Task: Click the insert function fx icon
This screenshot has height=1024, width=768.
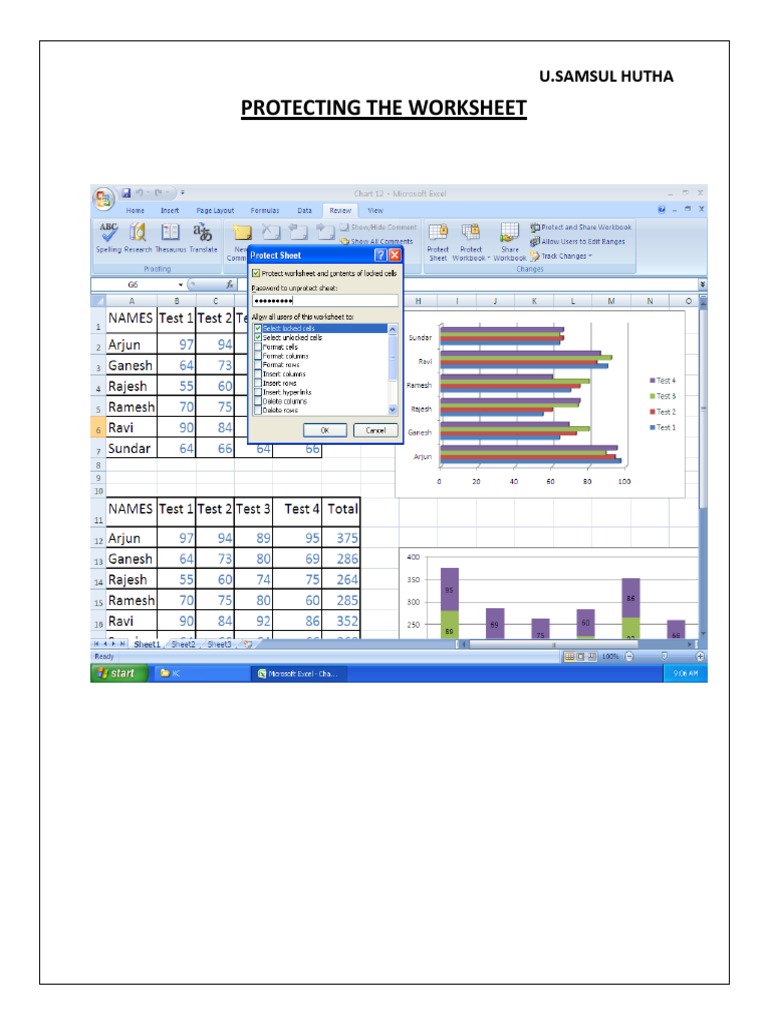Action: [230, 284]
